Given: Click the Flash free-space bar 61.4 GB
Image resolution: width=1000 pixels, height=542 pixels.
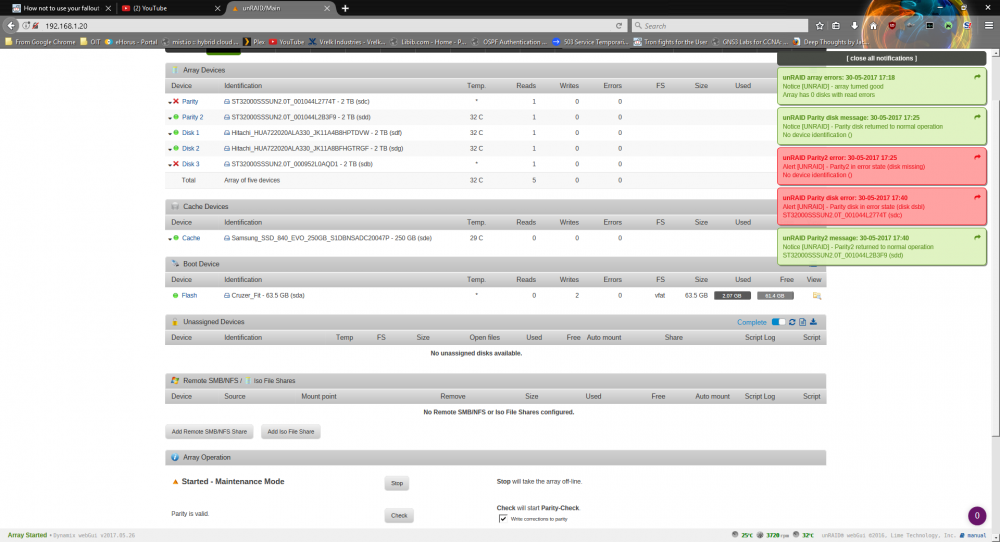Looking at the screenshot, I should coord(775,296).
